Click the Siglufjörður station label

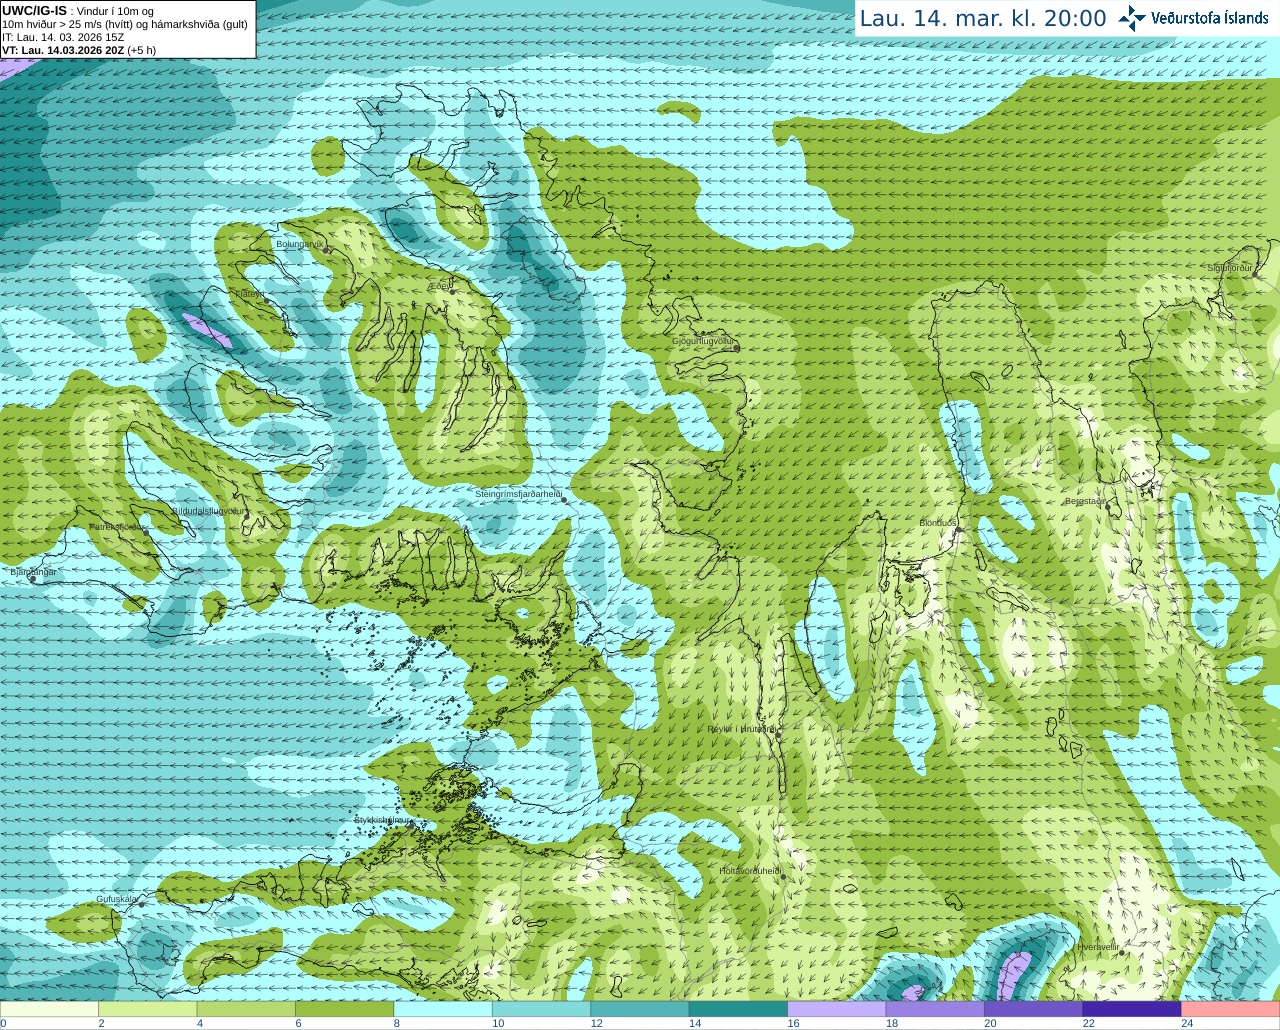1230,268
